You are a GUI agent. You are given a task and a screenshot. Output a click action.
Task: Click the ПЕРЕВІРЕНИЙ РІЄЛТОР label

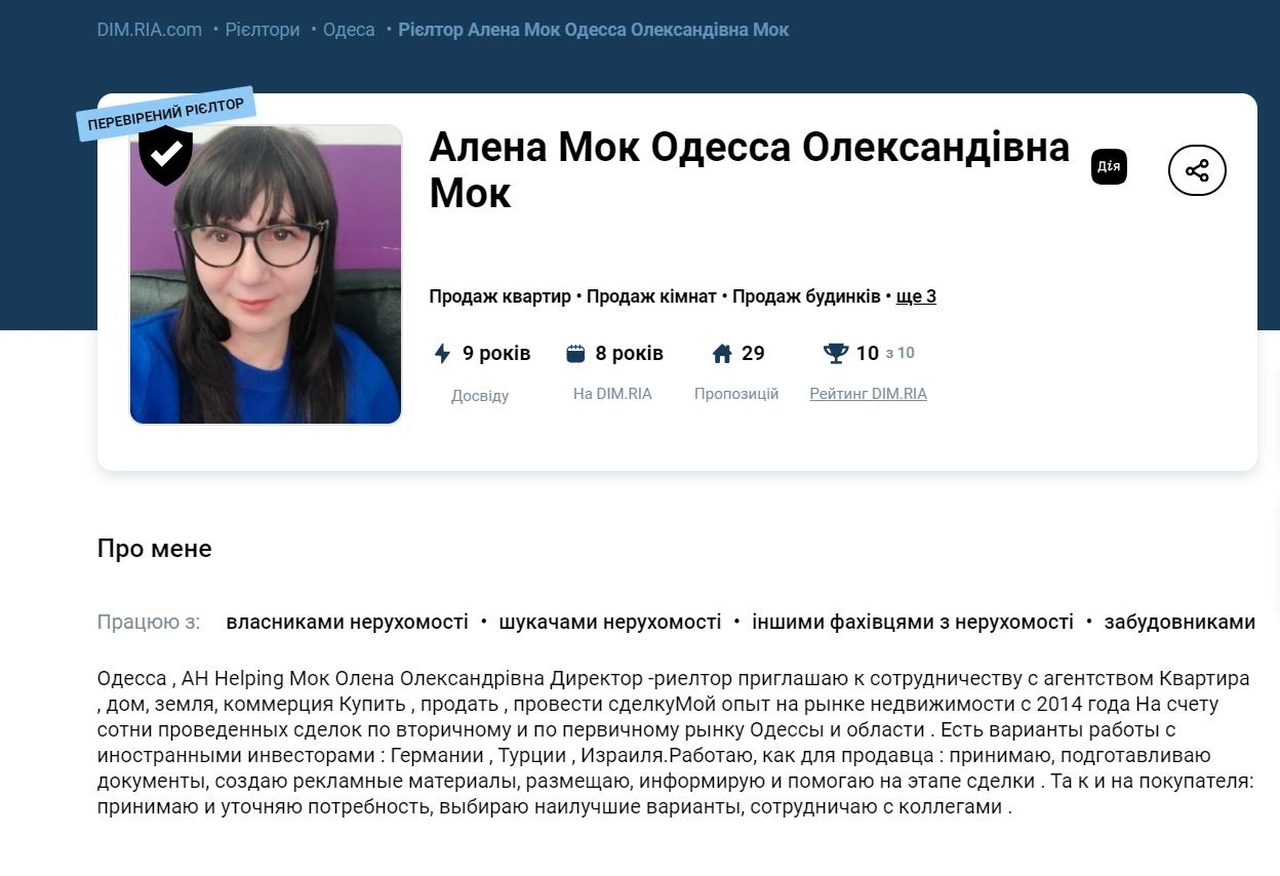tap(166, 114)
